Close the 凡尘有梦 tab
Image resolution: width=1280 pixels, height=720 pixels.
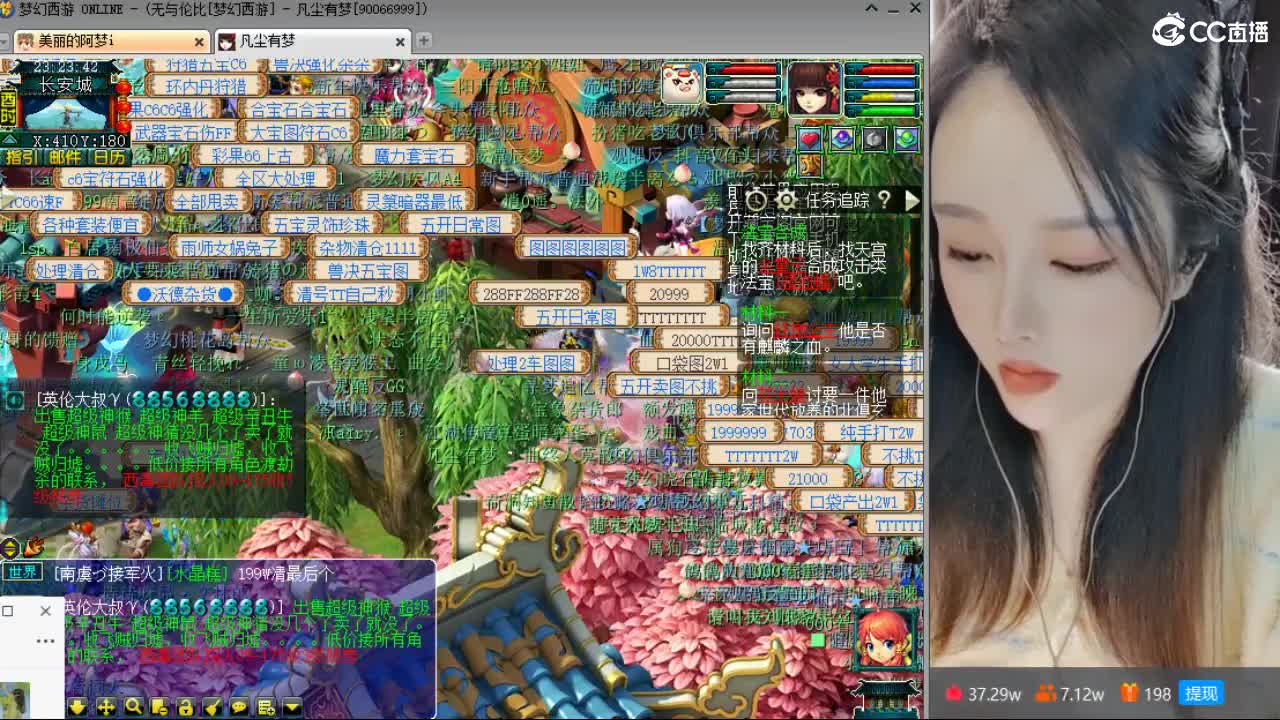pyautogui.click(x=400, y=42)
